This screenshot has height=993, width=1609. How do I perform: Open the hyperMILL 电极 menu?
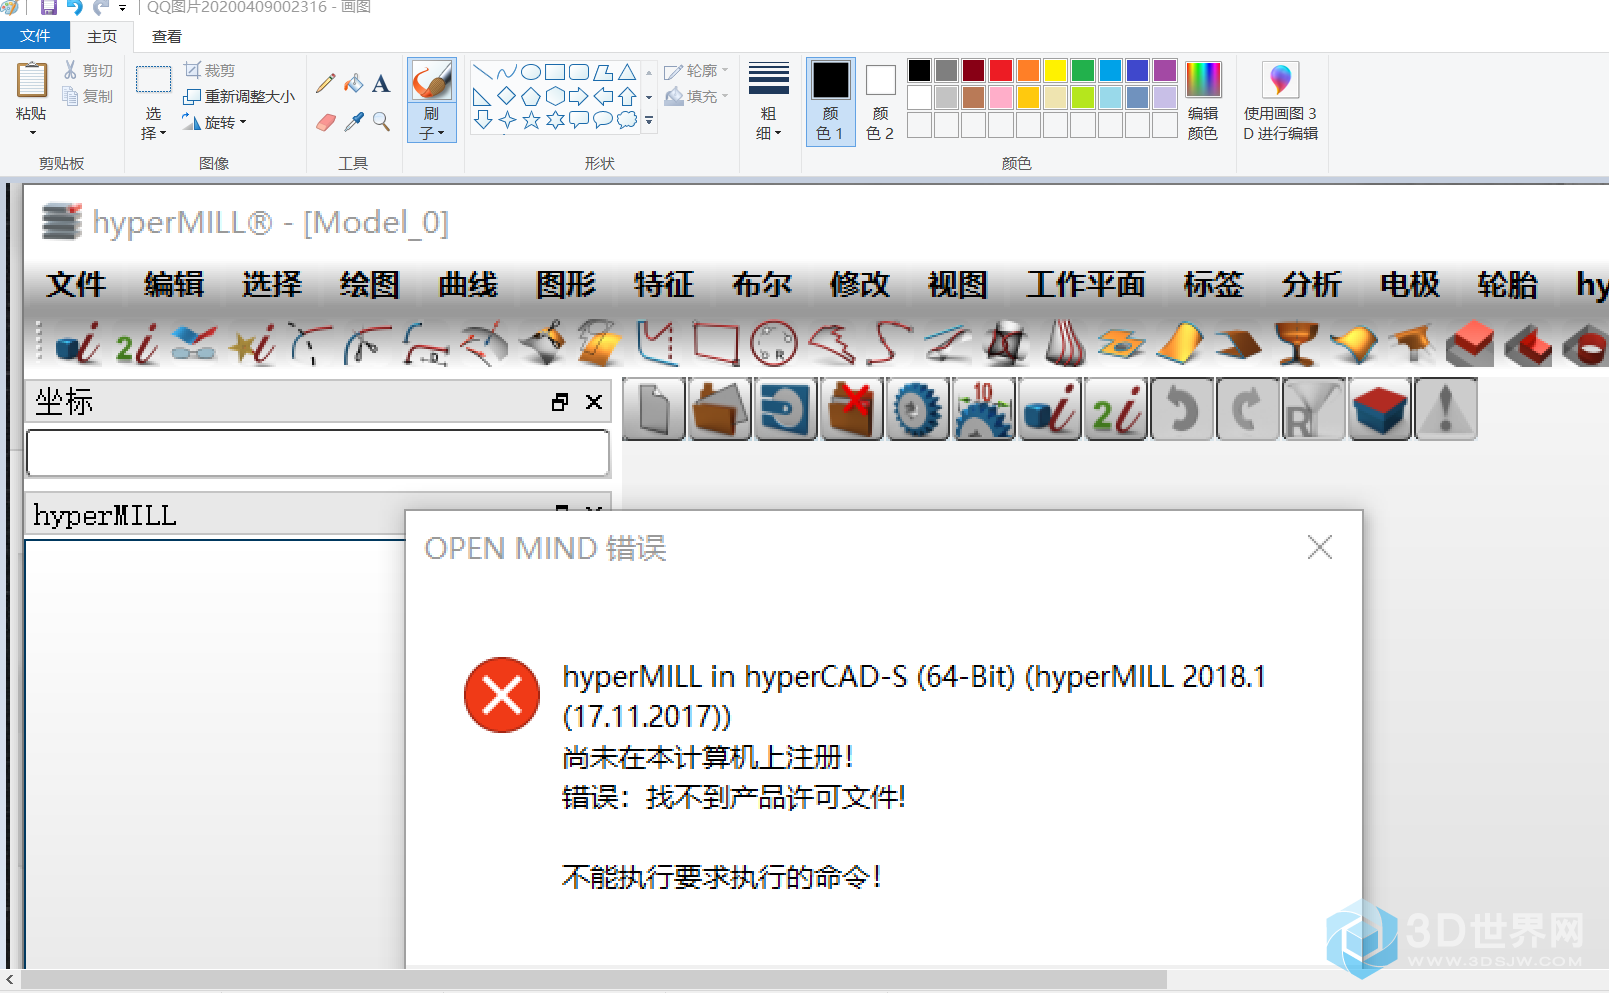(1410, 285)
